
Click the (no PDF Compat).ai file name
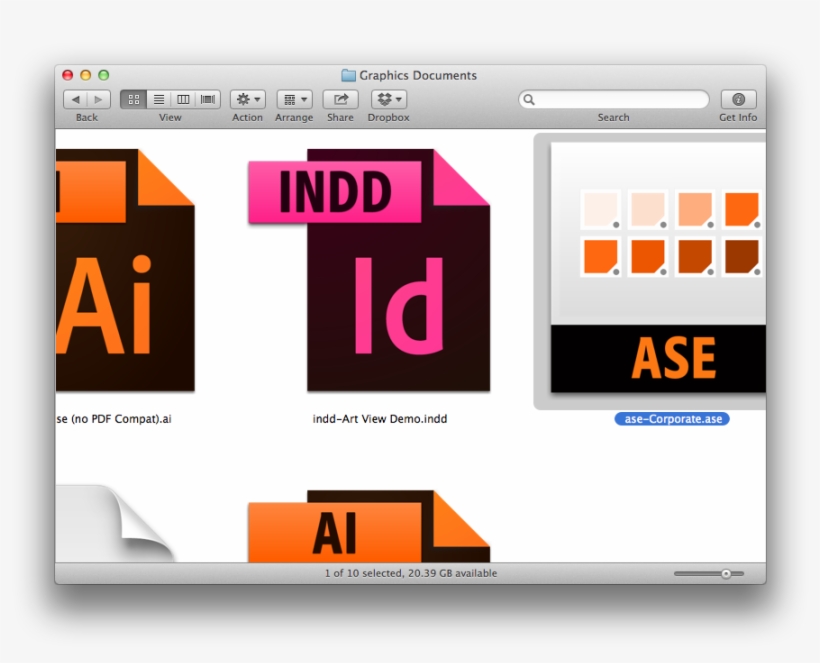point(114,419)
